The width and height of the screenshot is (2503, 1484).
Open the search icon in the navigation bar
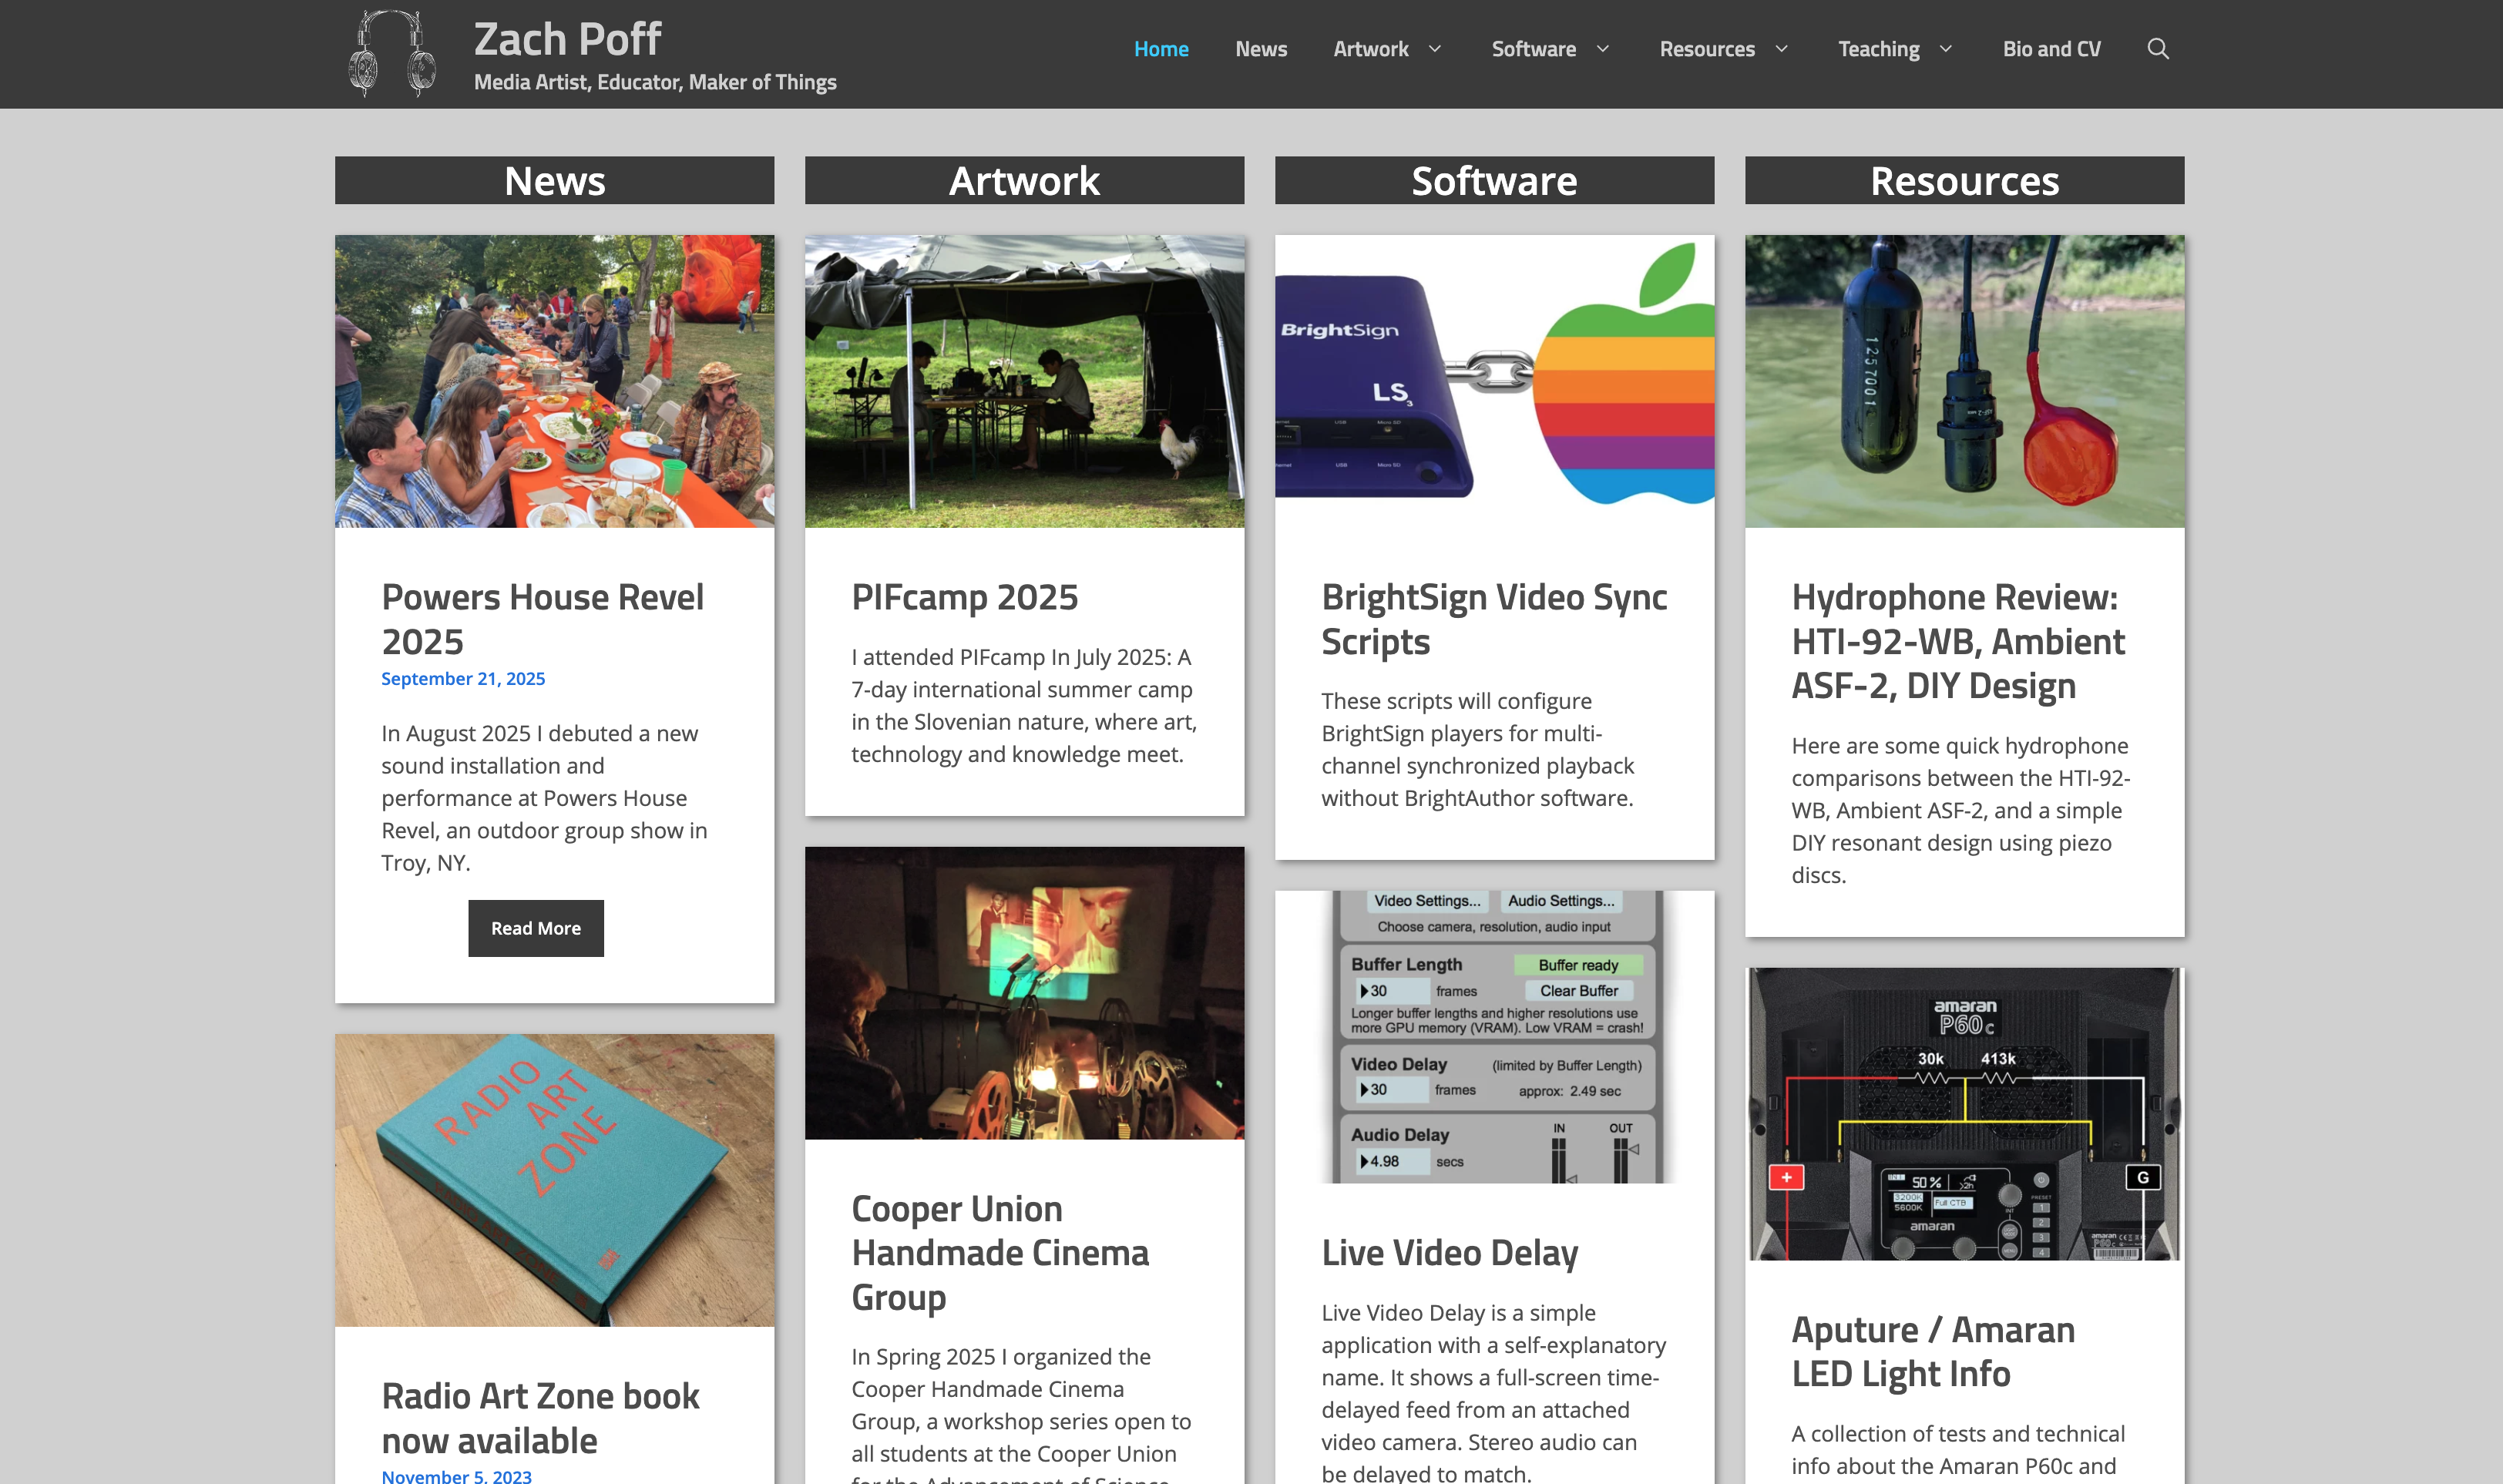point(2158,48)
